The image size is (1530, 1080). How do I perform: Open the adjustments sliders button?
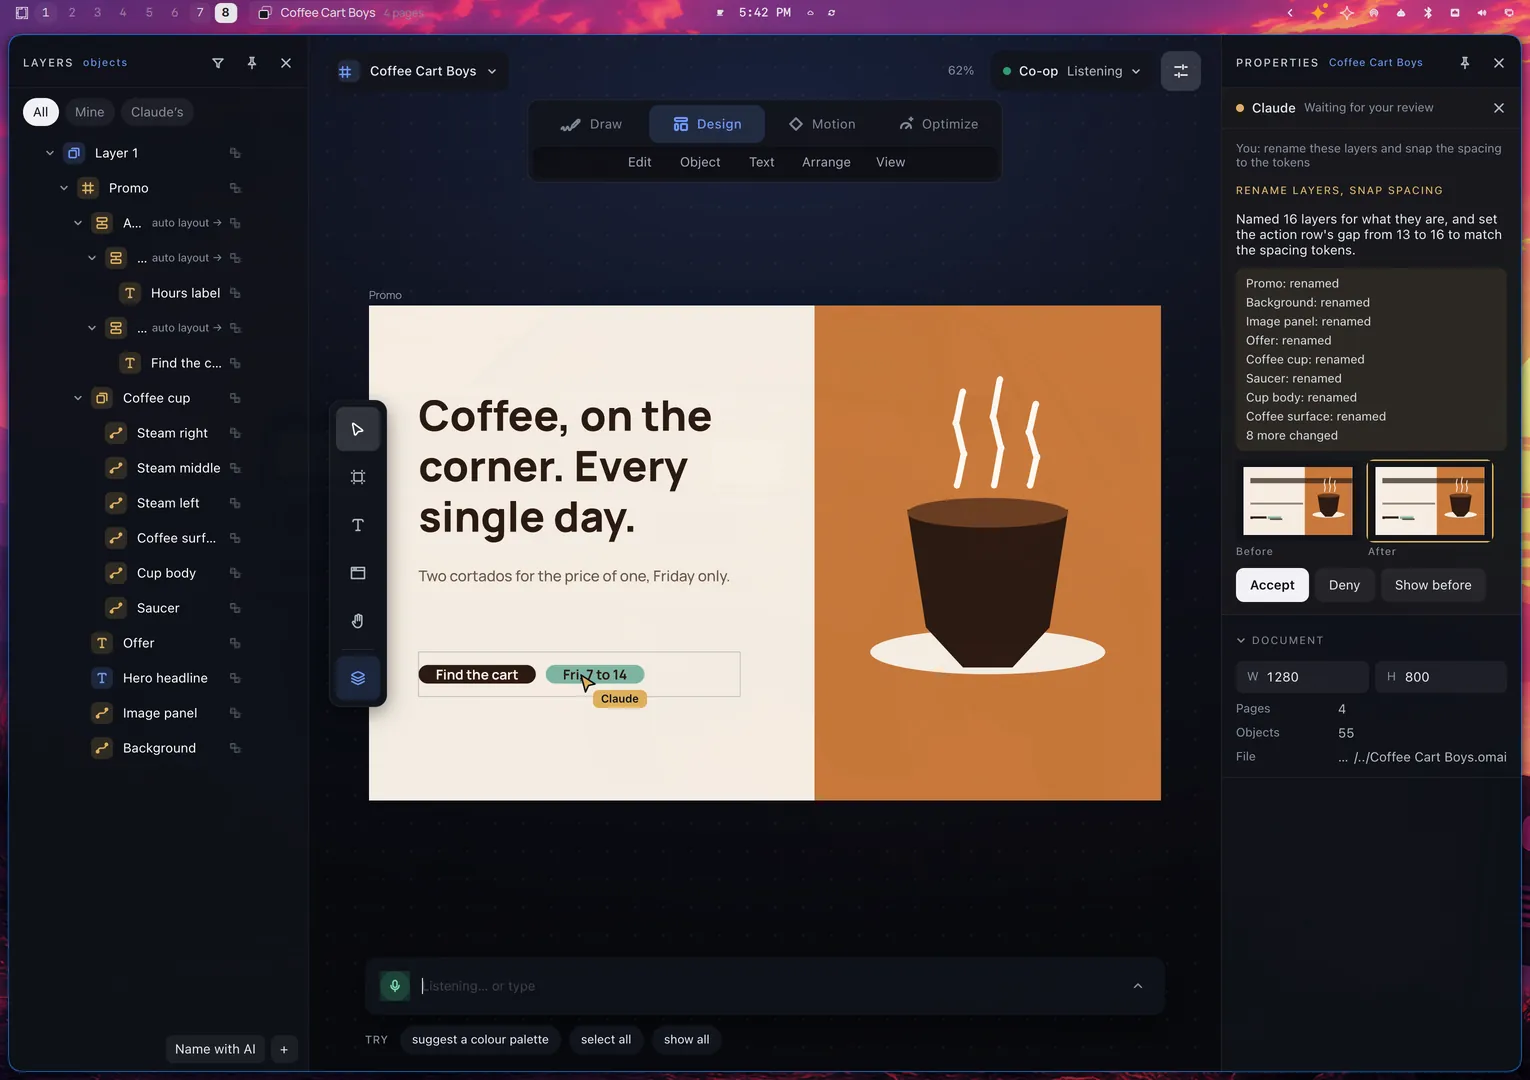click(1181, 71)
